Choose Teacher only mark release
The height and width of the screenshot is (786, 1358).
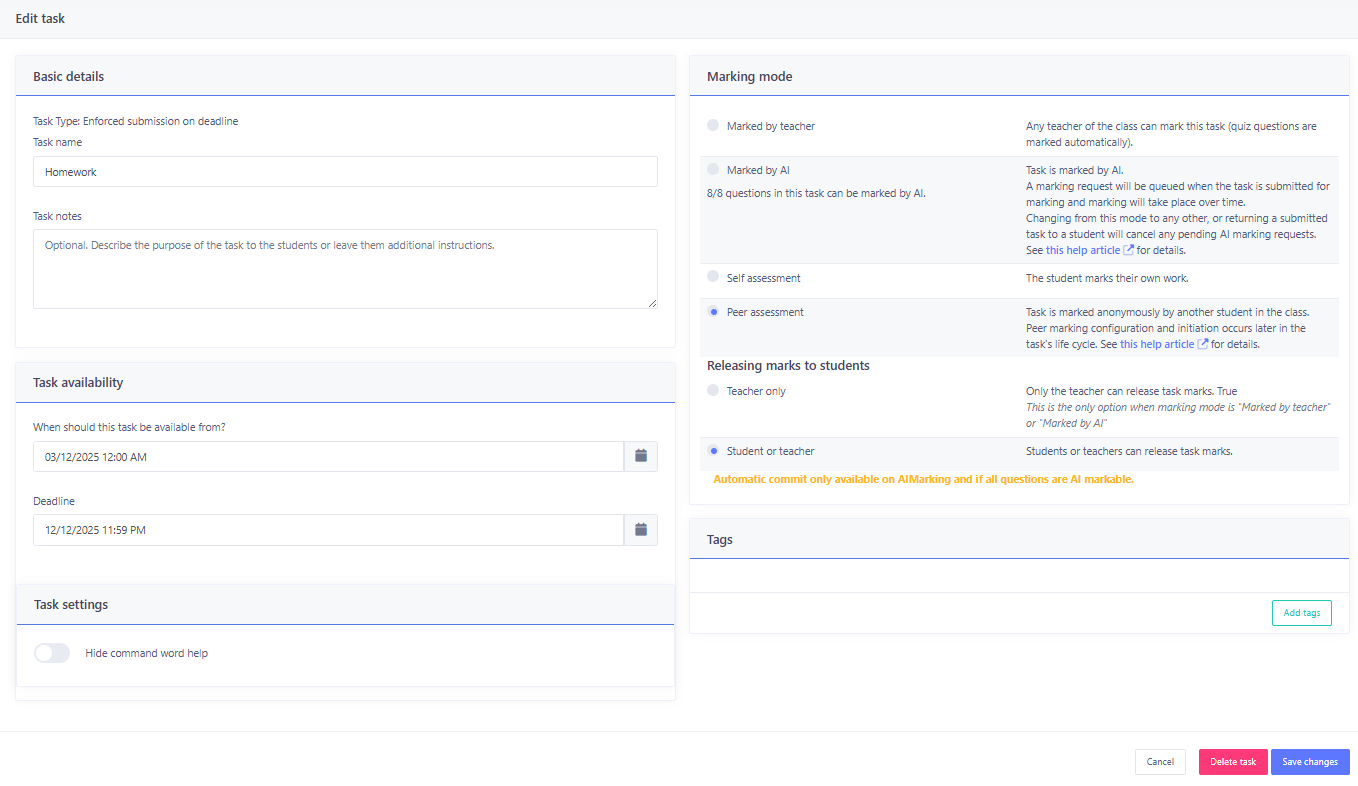713,391
